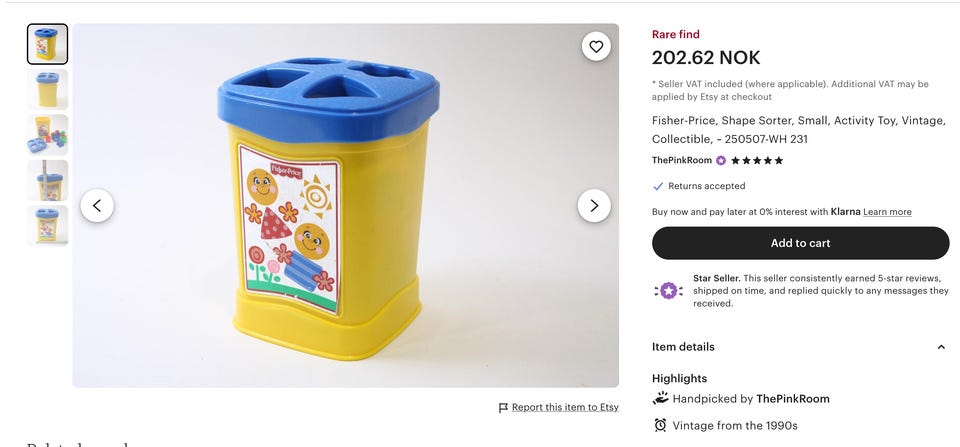Image resolution: width=960 pixels, height=447 pixels.
Task: Show the previous product photo
Action: [x=97, y=206]
